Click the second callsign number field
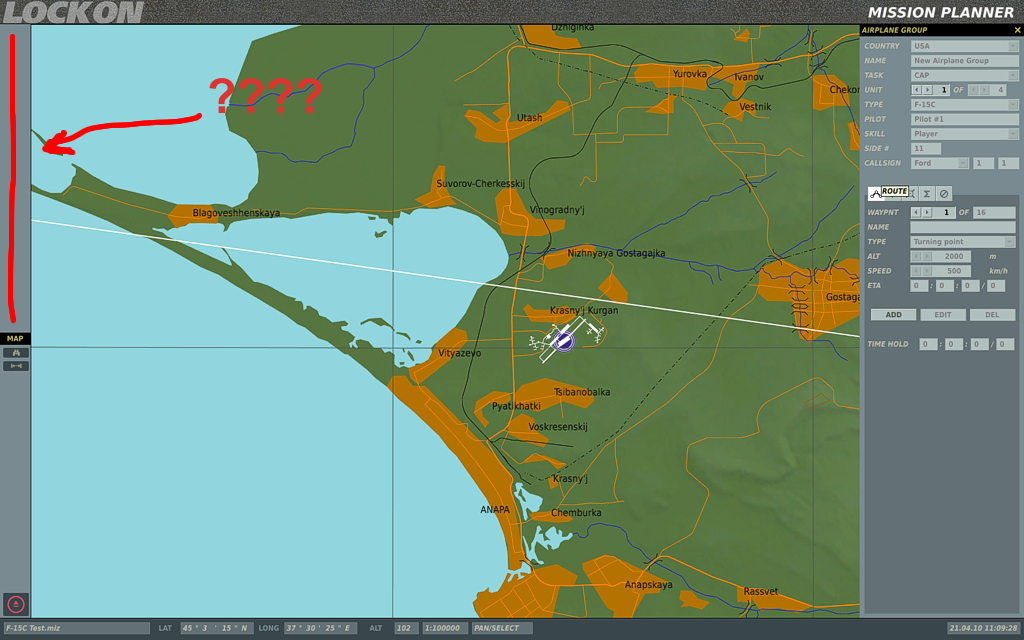The width and height of the screenshot is (1024, 640). click(x=1007, y=163)
